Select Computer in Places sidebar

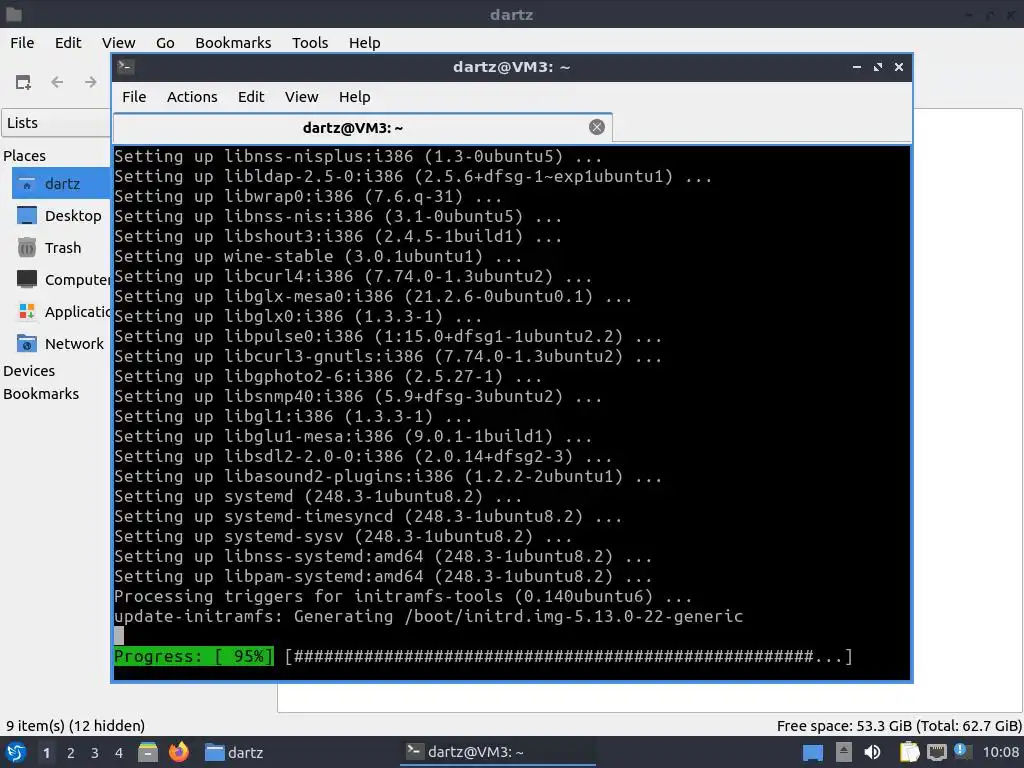coord(61,280)
